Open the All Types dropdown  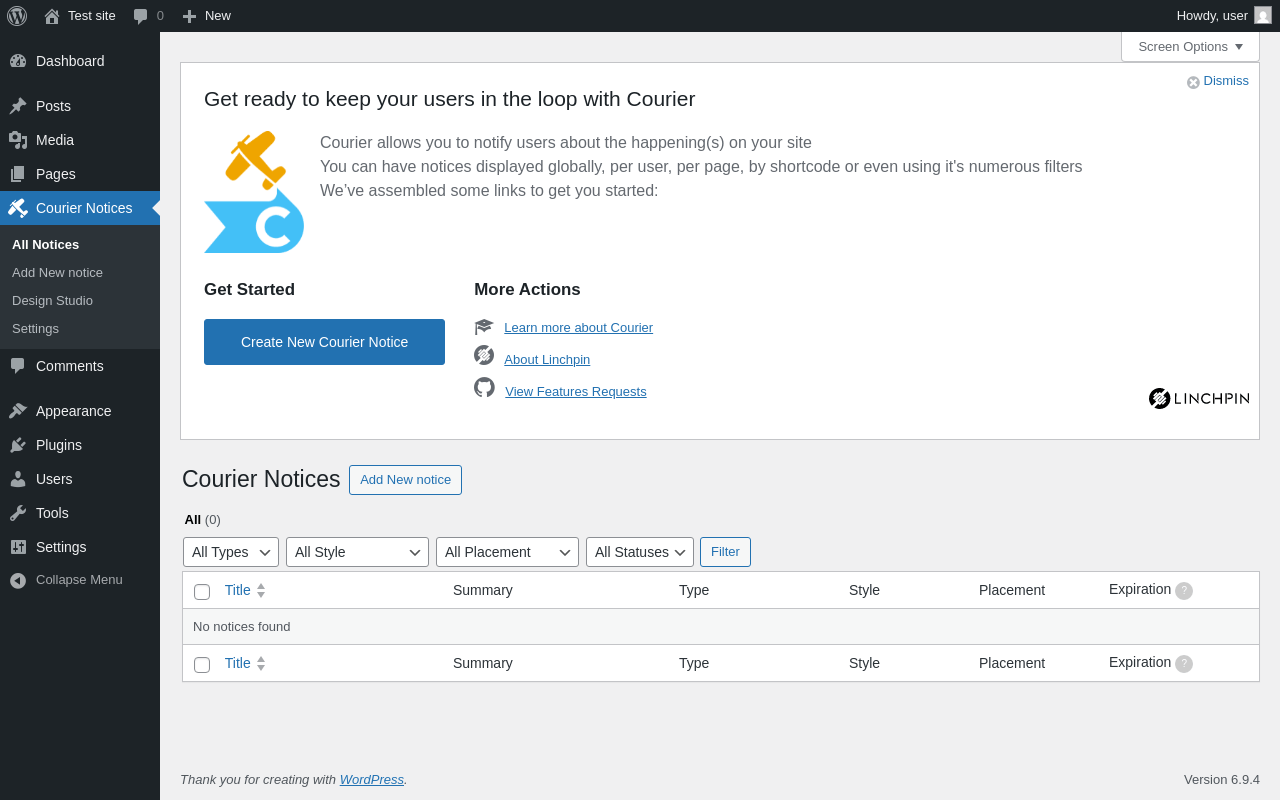pyautogui.click(x=231, y=552)
